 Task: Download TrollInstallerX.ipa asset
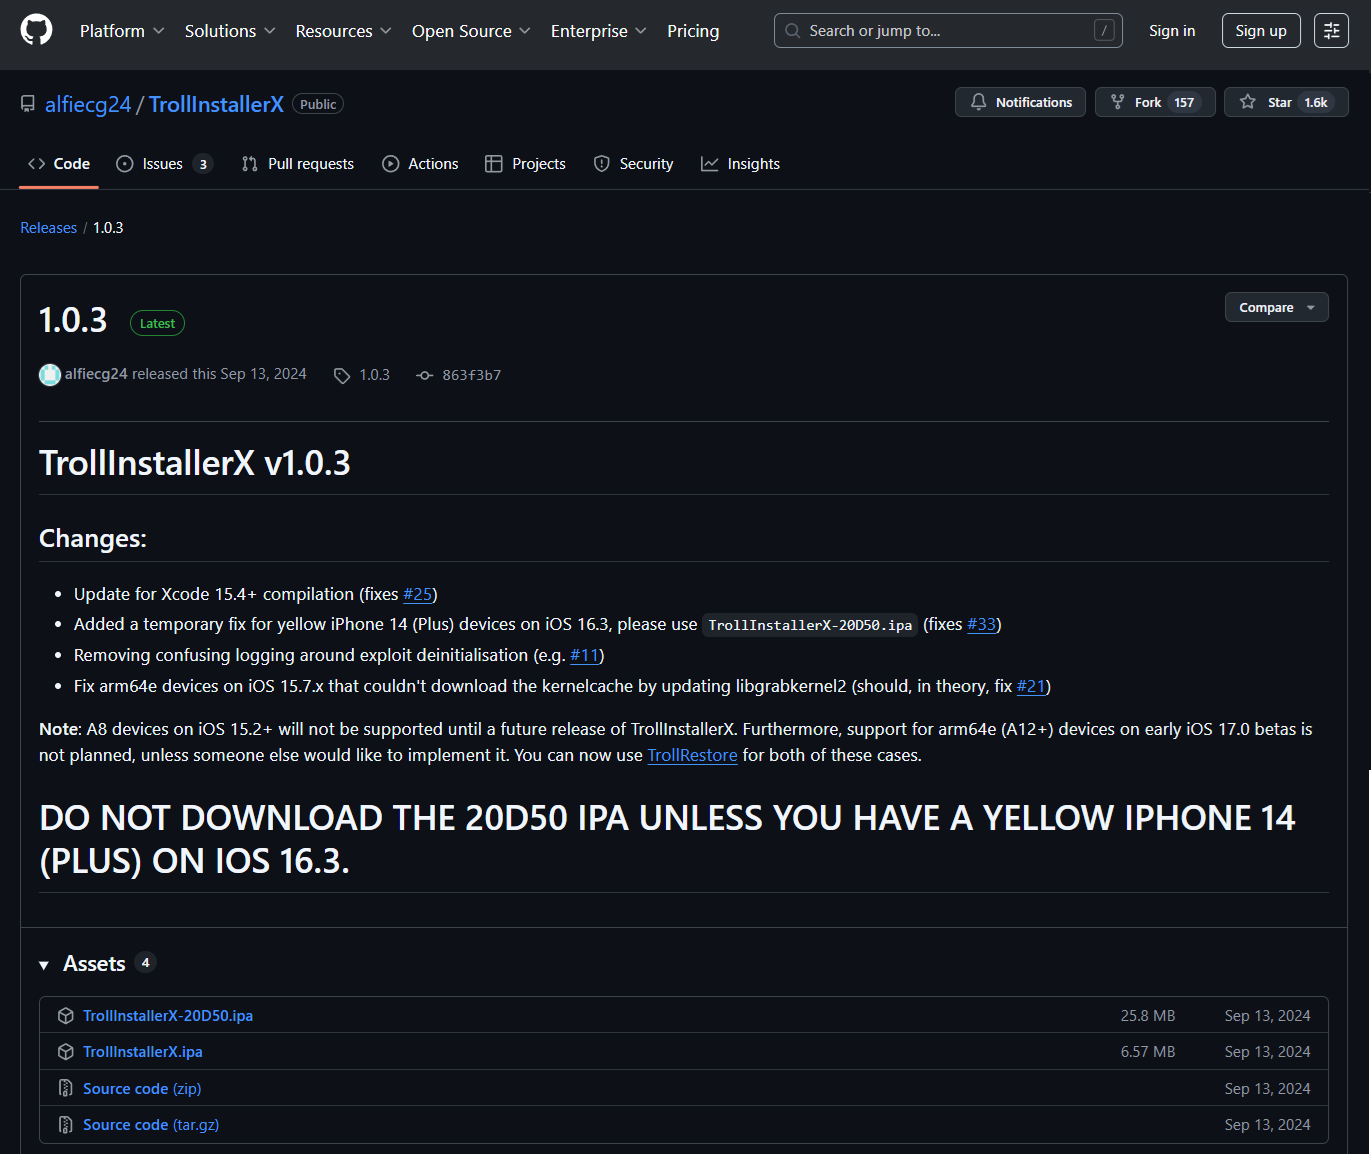click(x=143, y=1052)
